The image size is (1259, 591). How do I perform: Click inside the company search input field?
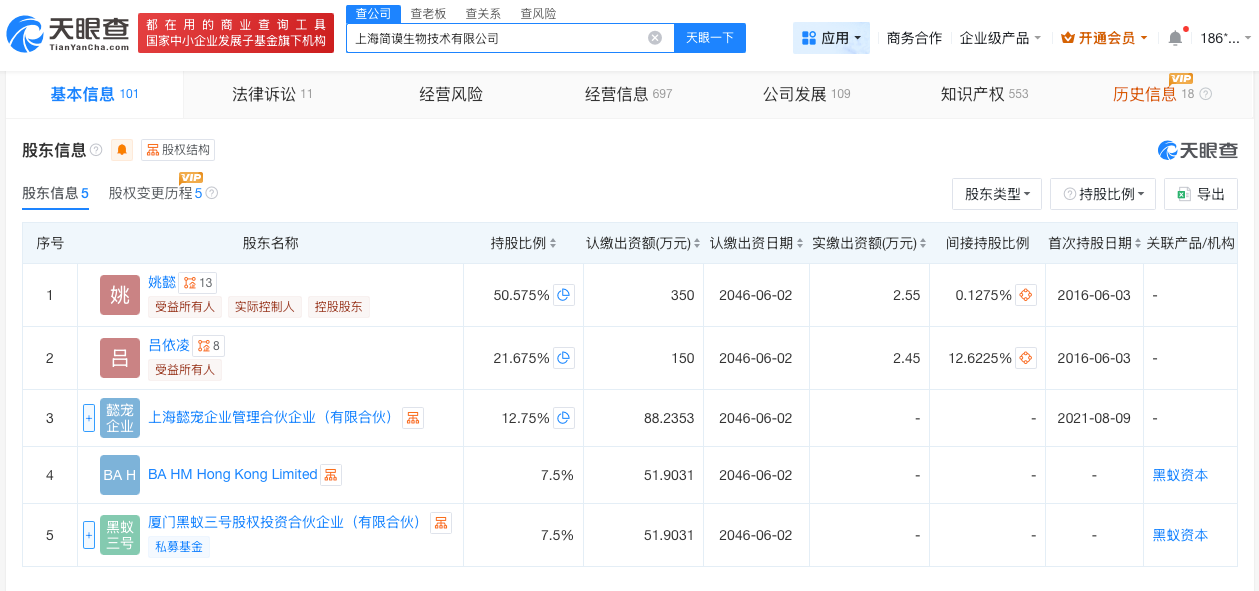500,37
